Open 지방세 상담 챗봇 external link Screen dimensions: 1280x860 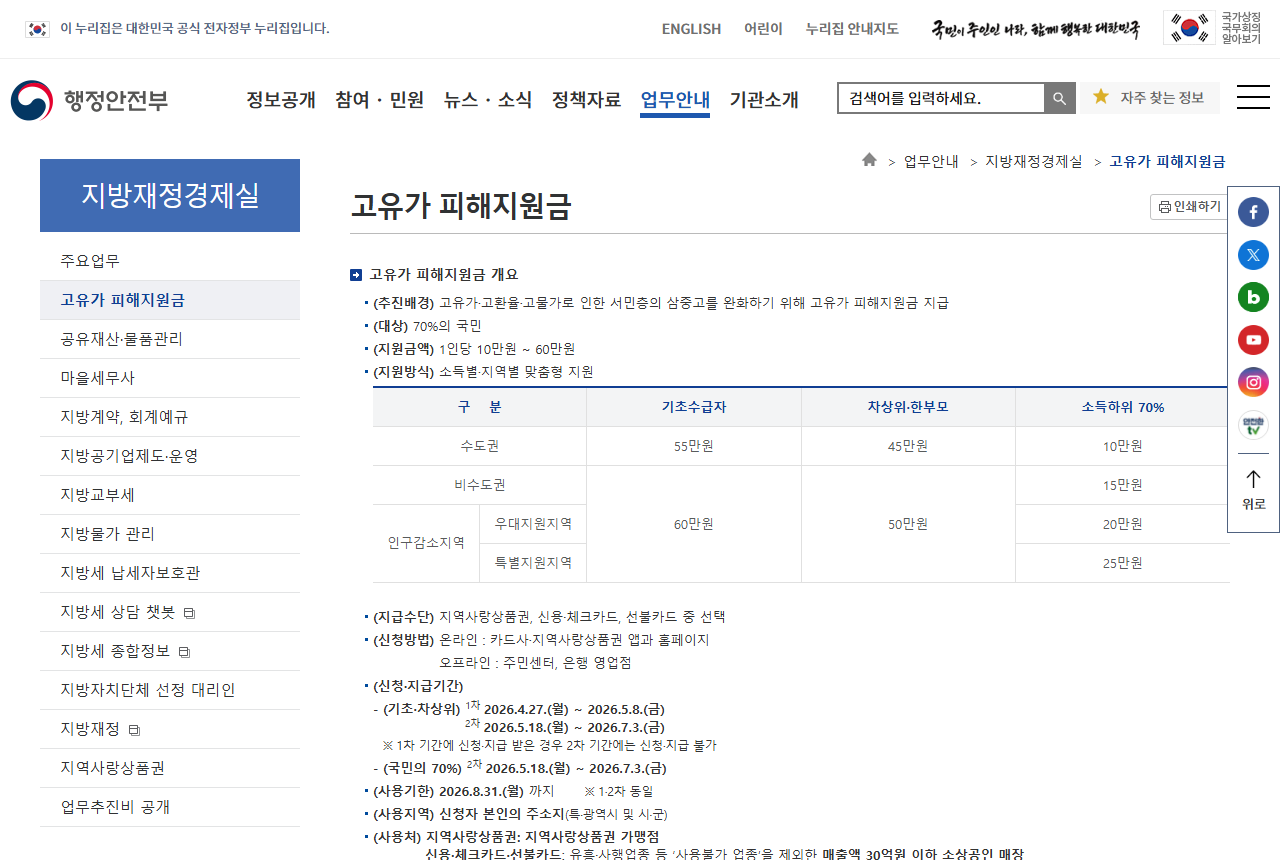tap(170, 612)
